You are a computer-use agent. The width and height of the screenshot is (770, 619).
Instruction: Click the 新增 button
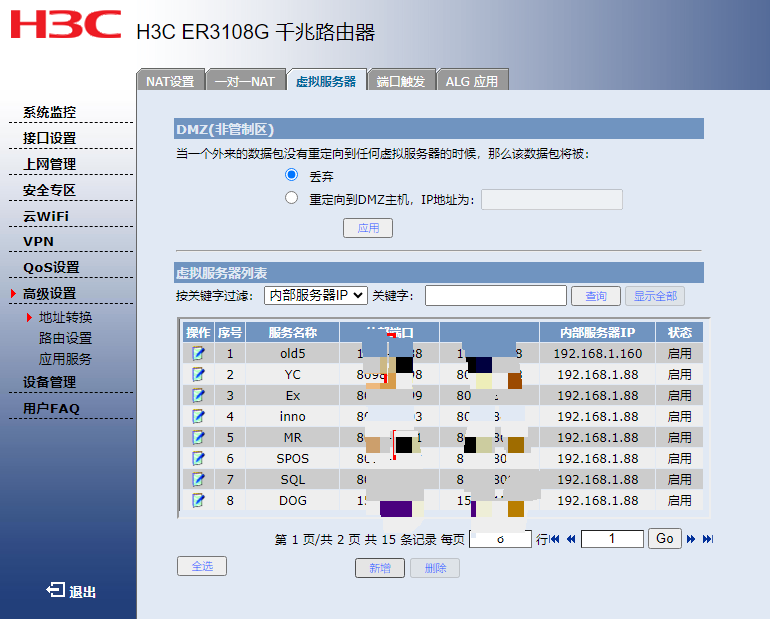tap(380, 568)
